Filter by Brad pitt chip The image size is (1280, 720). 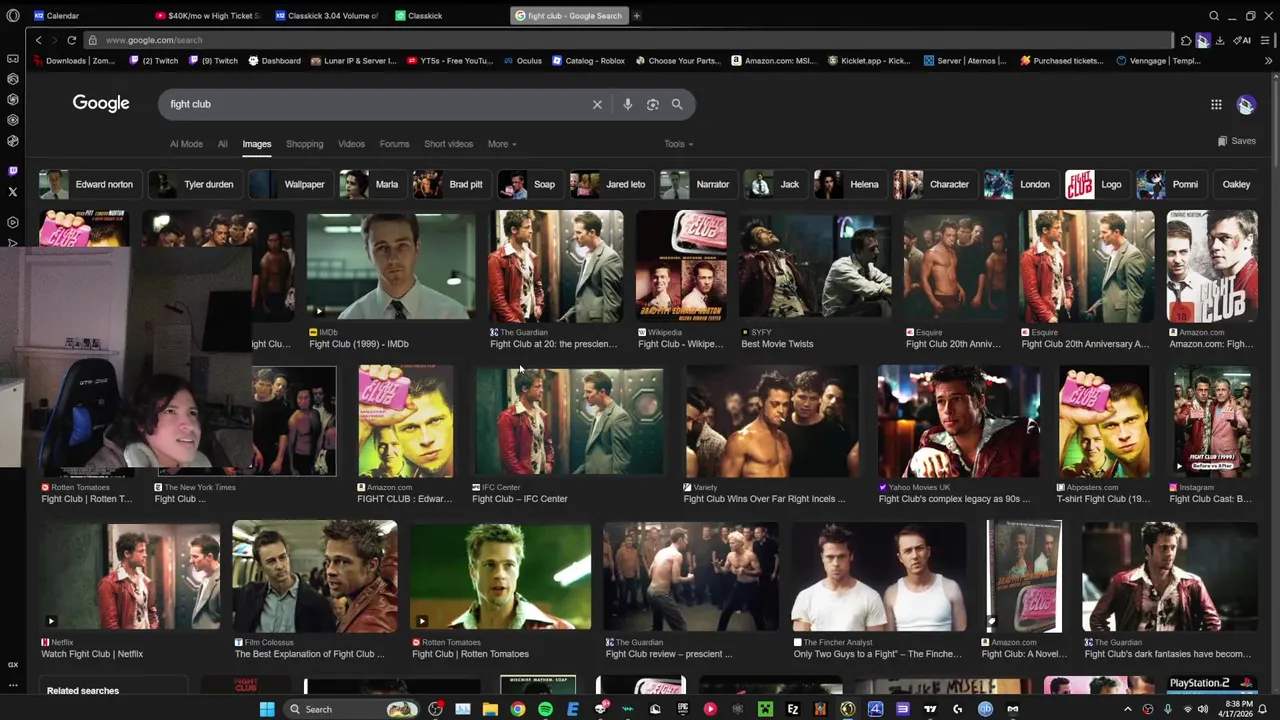pos(452,184)
